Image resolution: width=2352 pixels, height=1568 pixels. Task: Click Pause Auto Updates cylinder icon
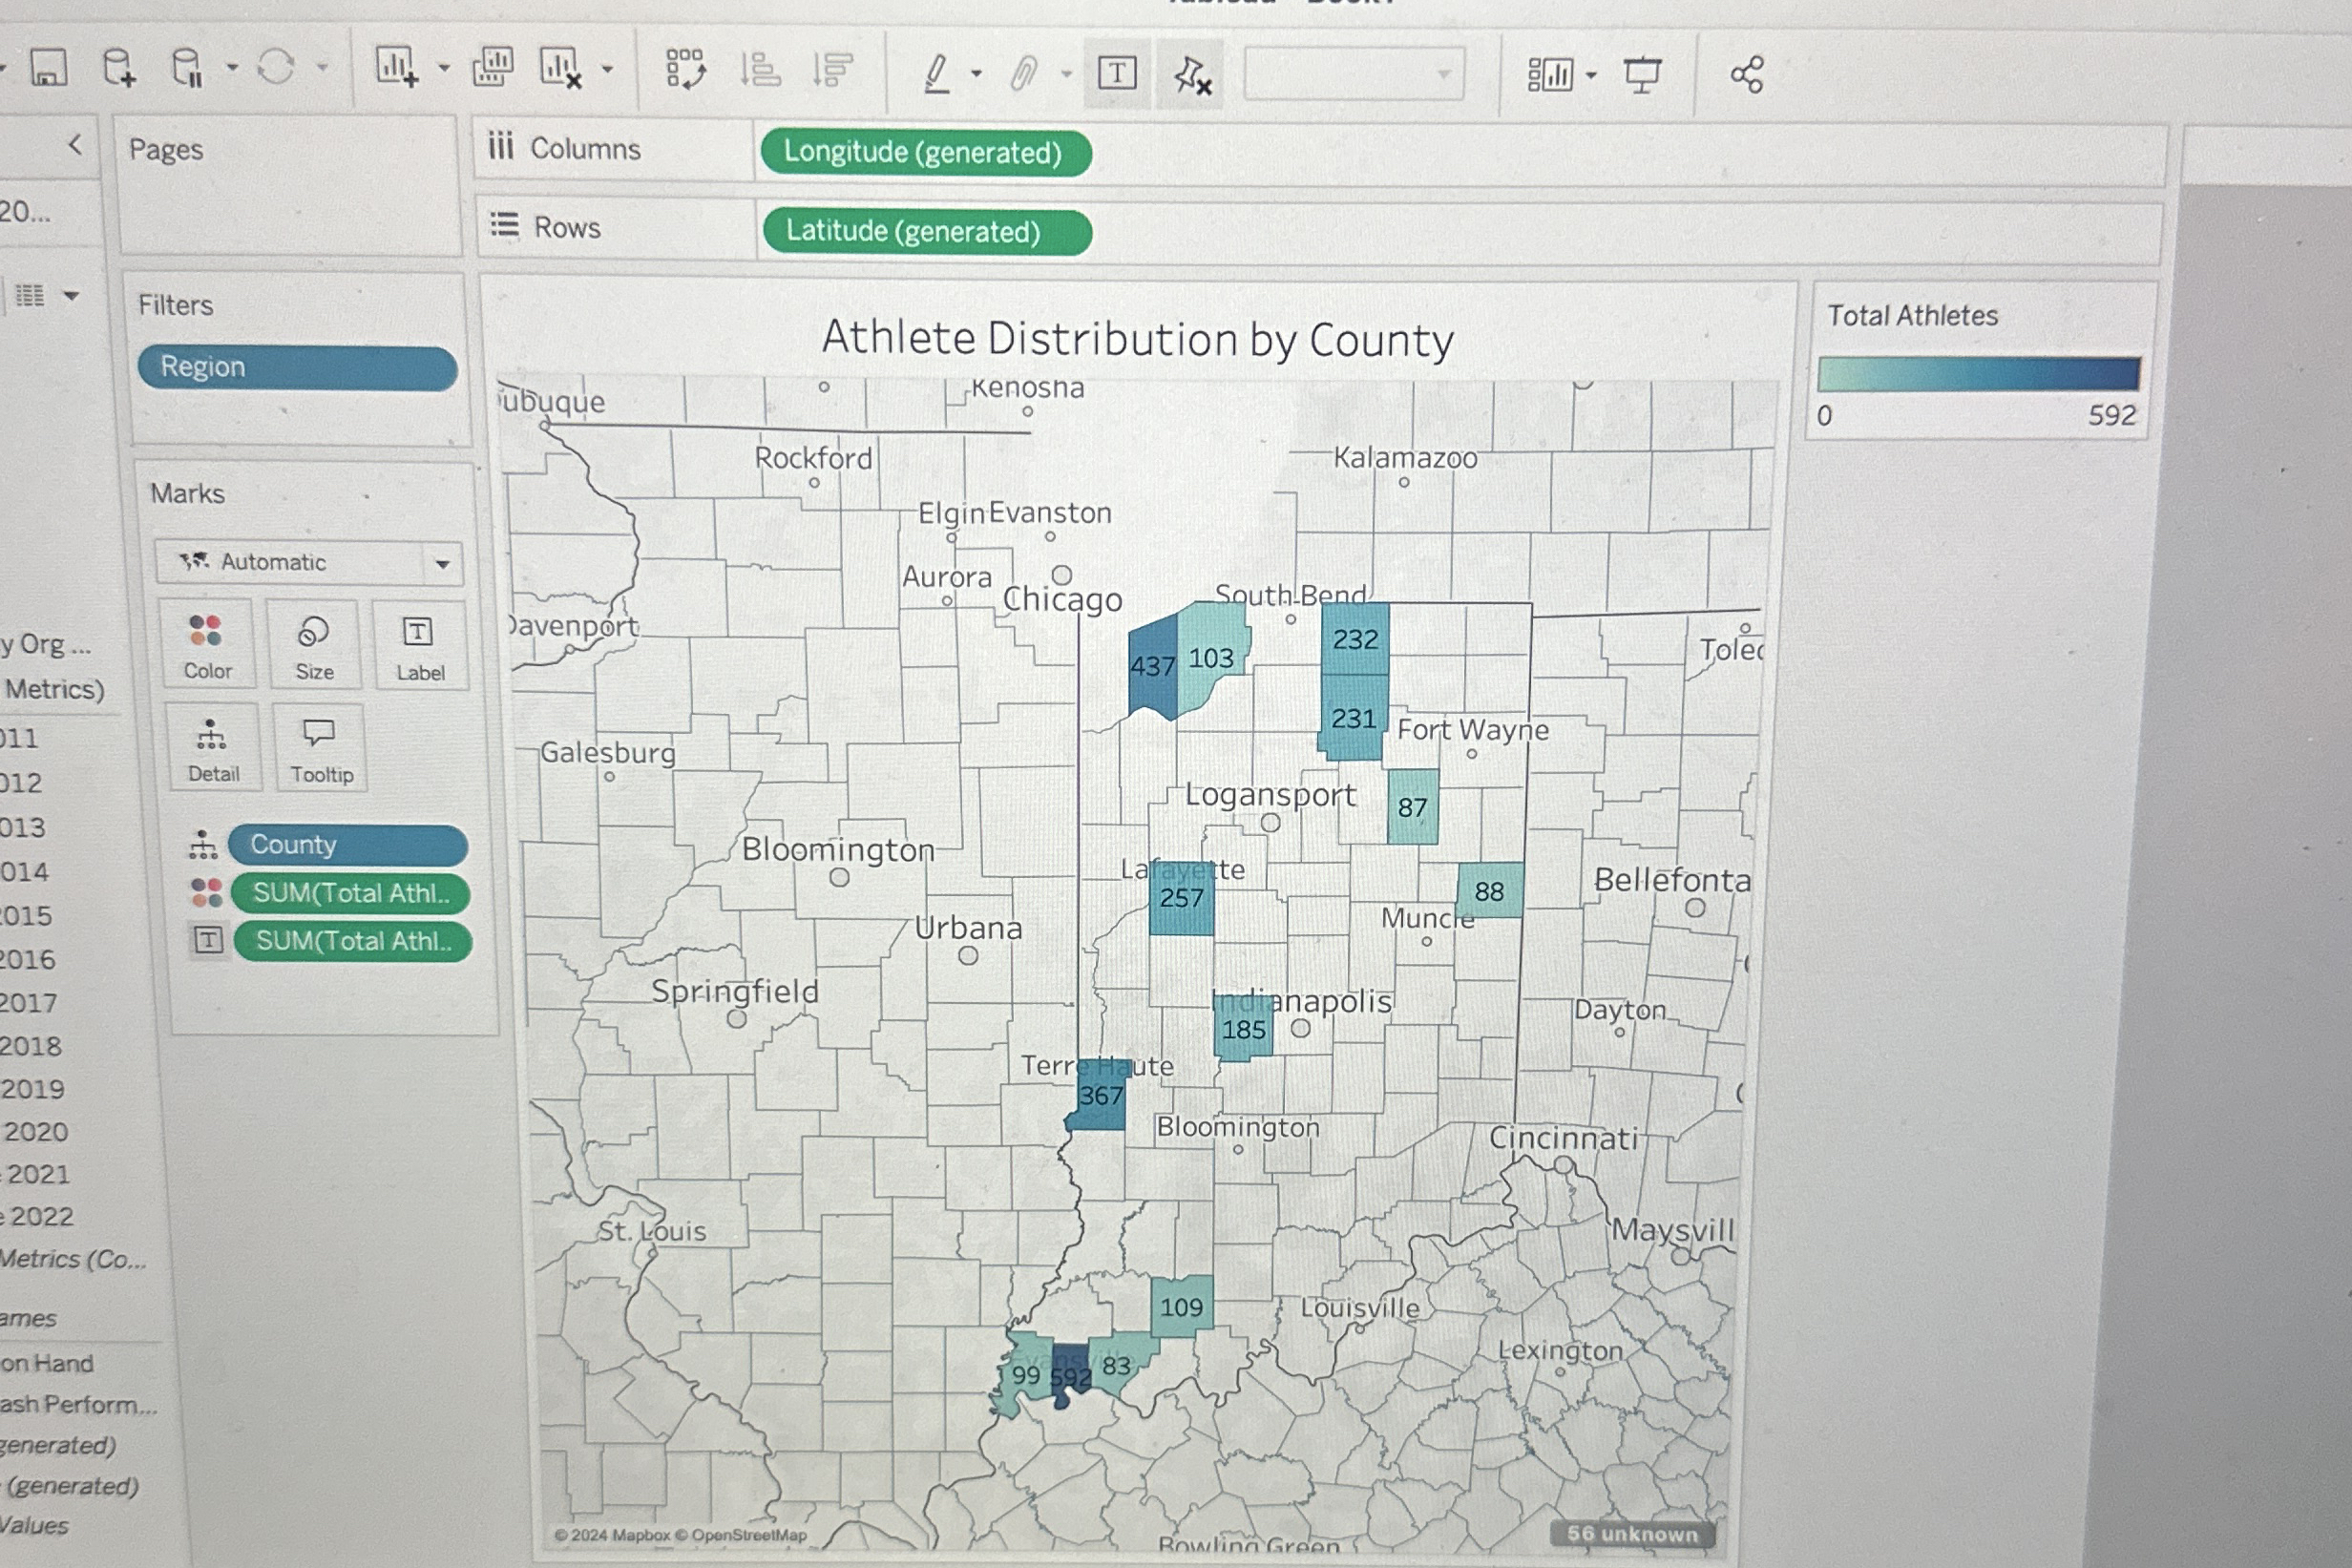[x=186, y=68]
